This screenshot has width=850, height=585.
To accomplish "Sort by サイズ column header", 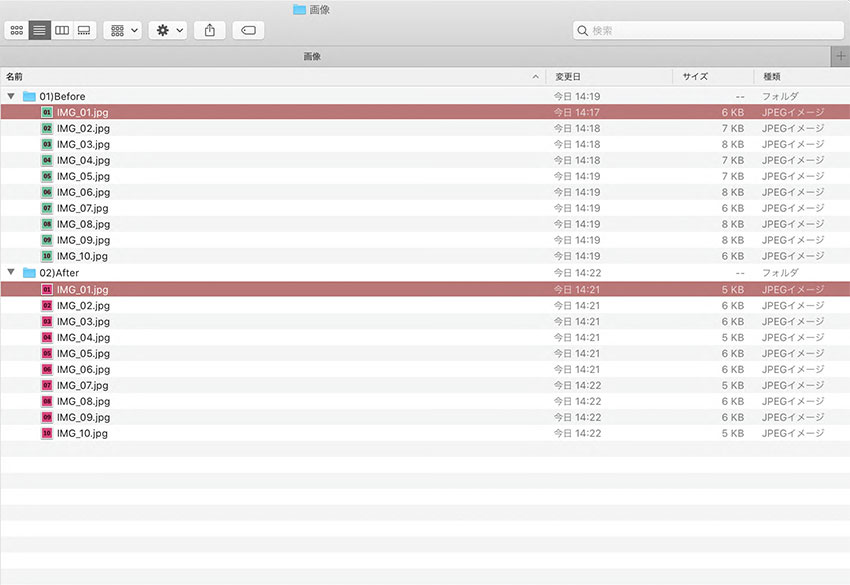I will [x=713, y=76].
